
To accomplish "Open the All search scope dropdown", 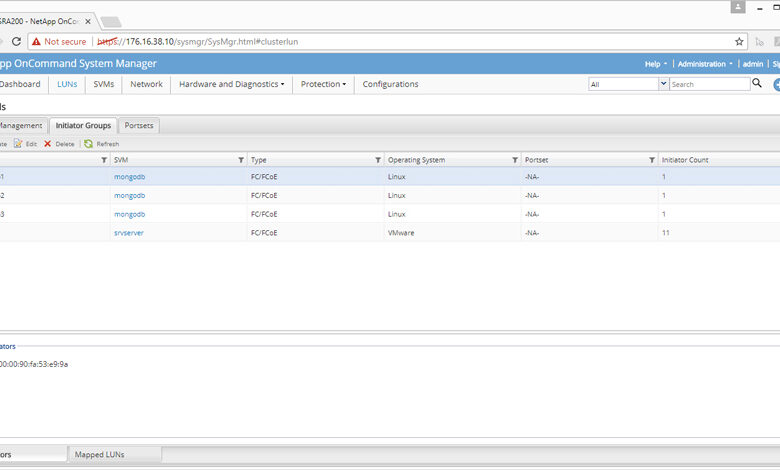I will click(x=663, y=84).
